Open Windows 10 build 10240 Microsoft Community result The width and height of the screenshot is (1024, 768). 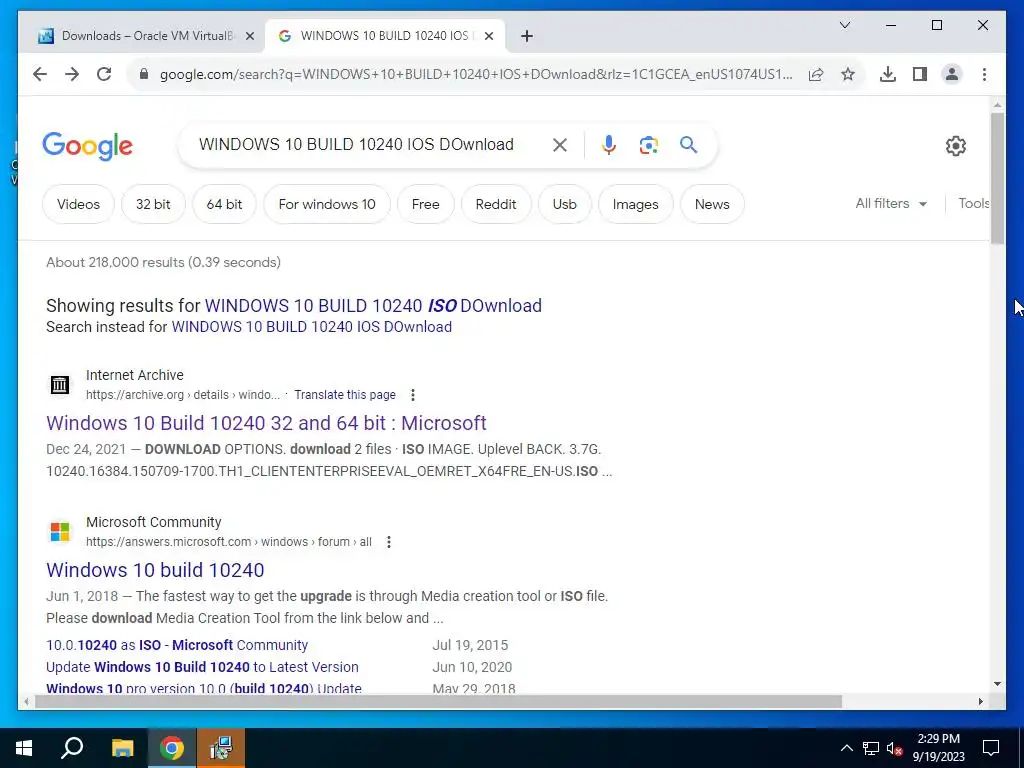click(155, 570)
